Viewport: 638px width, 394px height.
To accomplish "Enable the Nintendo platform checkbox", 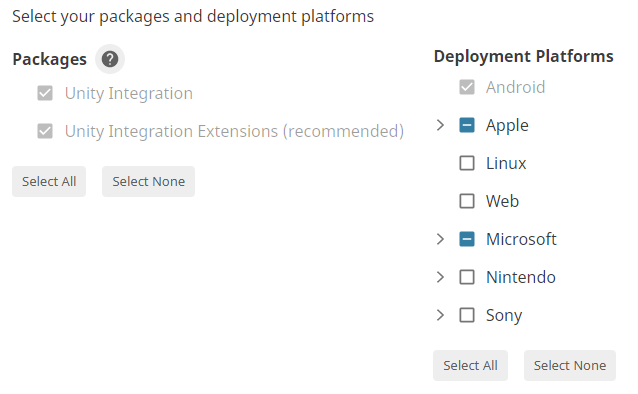I will tap(467, 277).
